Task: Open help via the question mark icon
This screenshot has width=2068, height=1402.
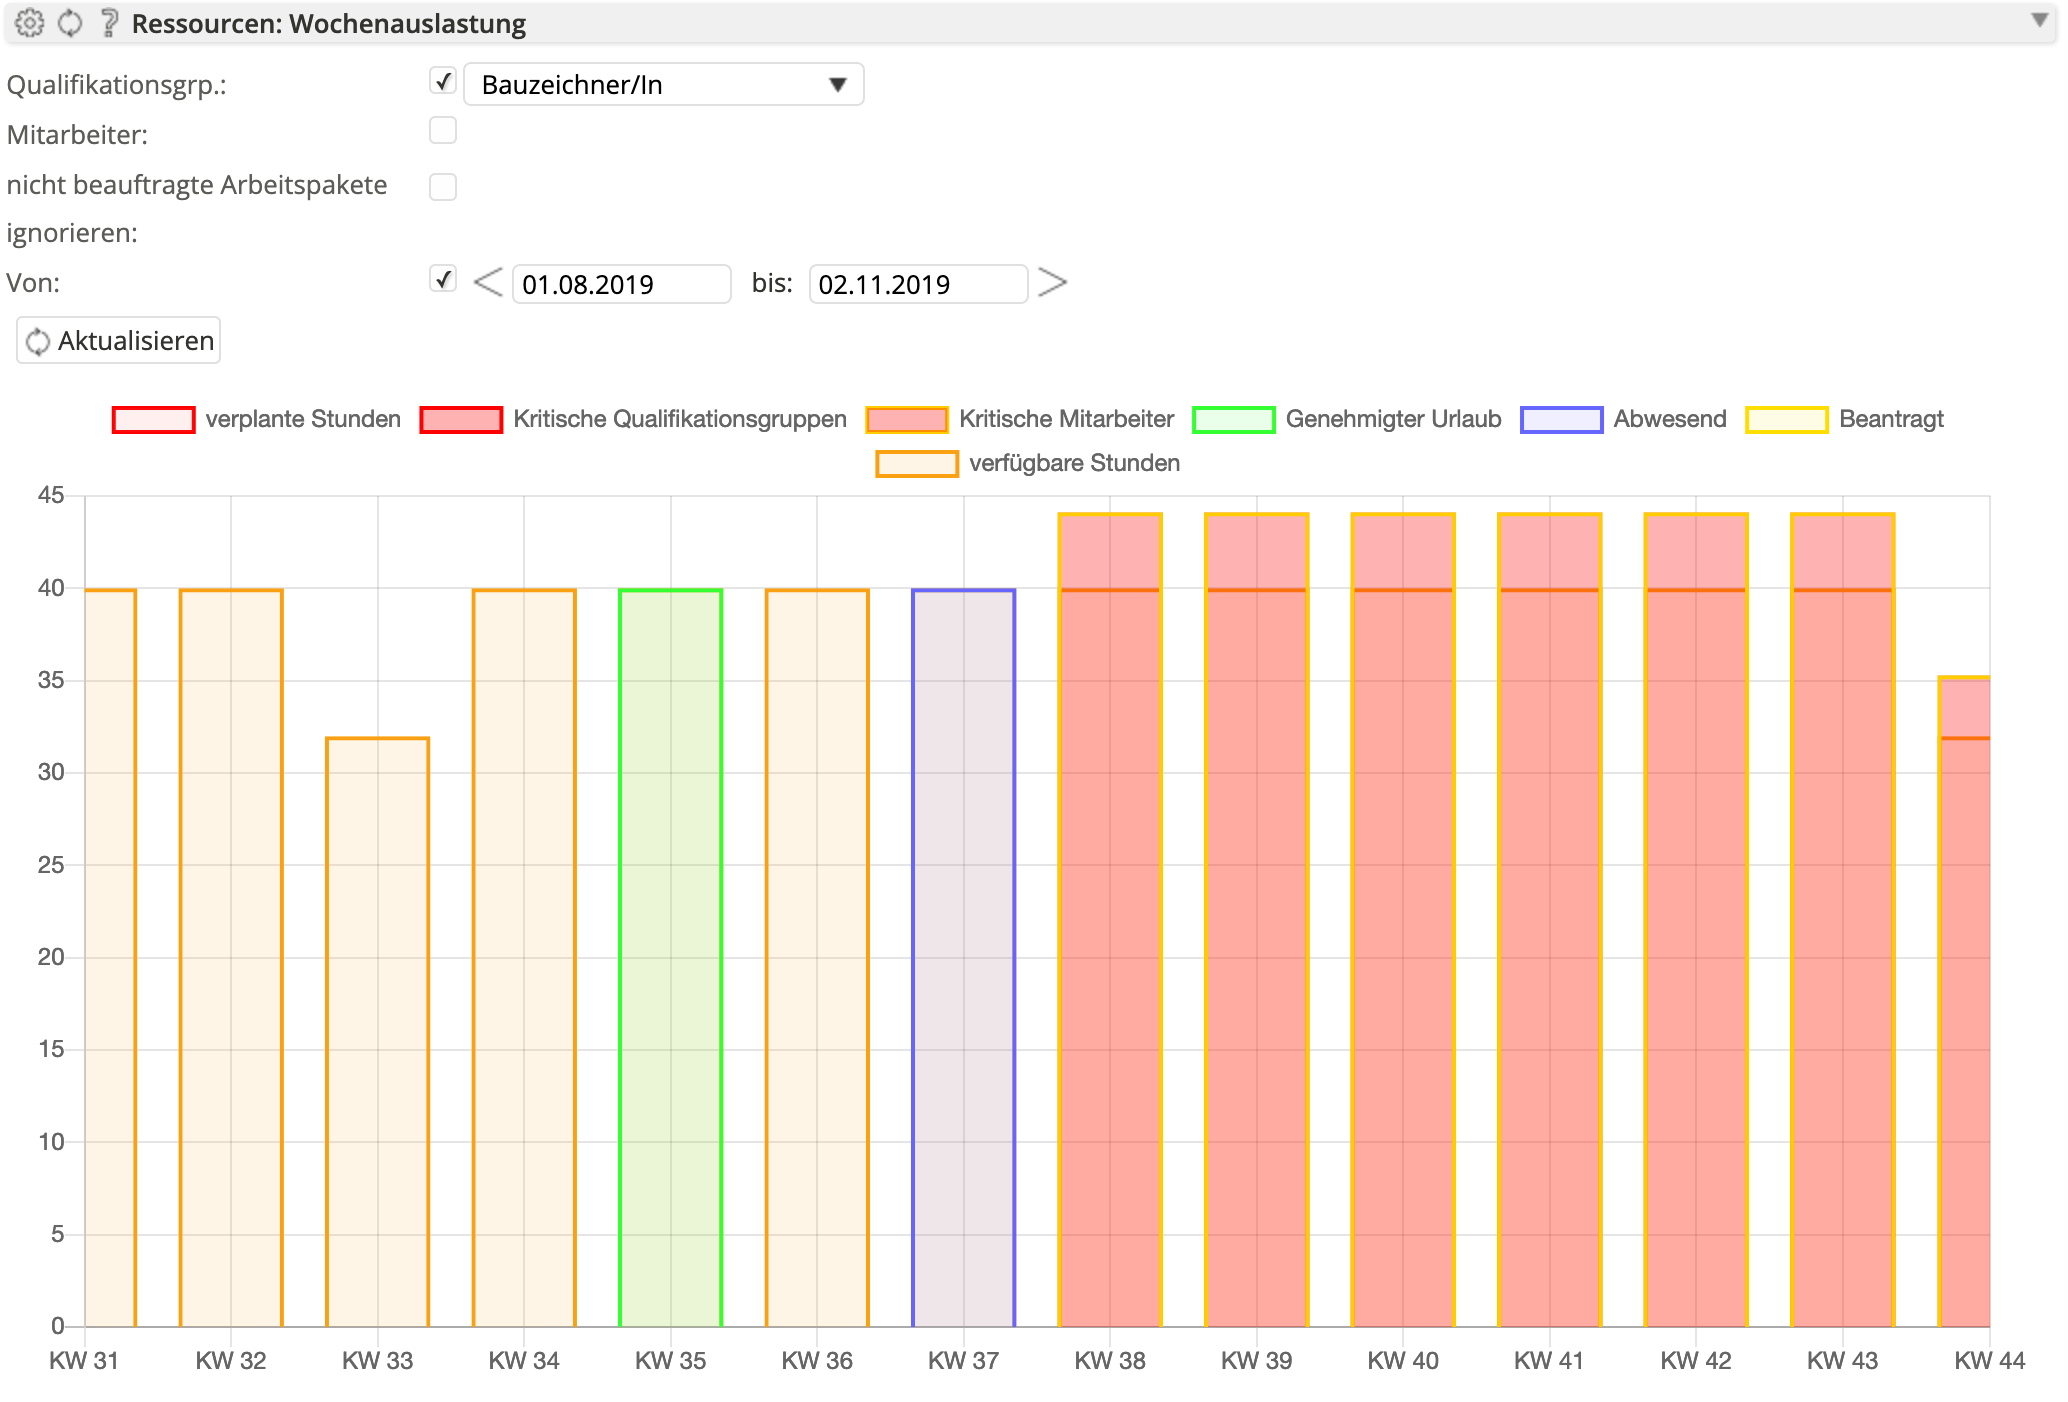Action: pos(108,22)
